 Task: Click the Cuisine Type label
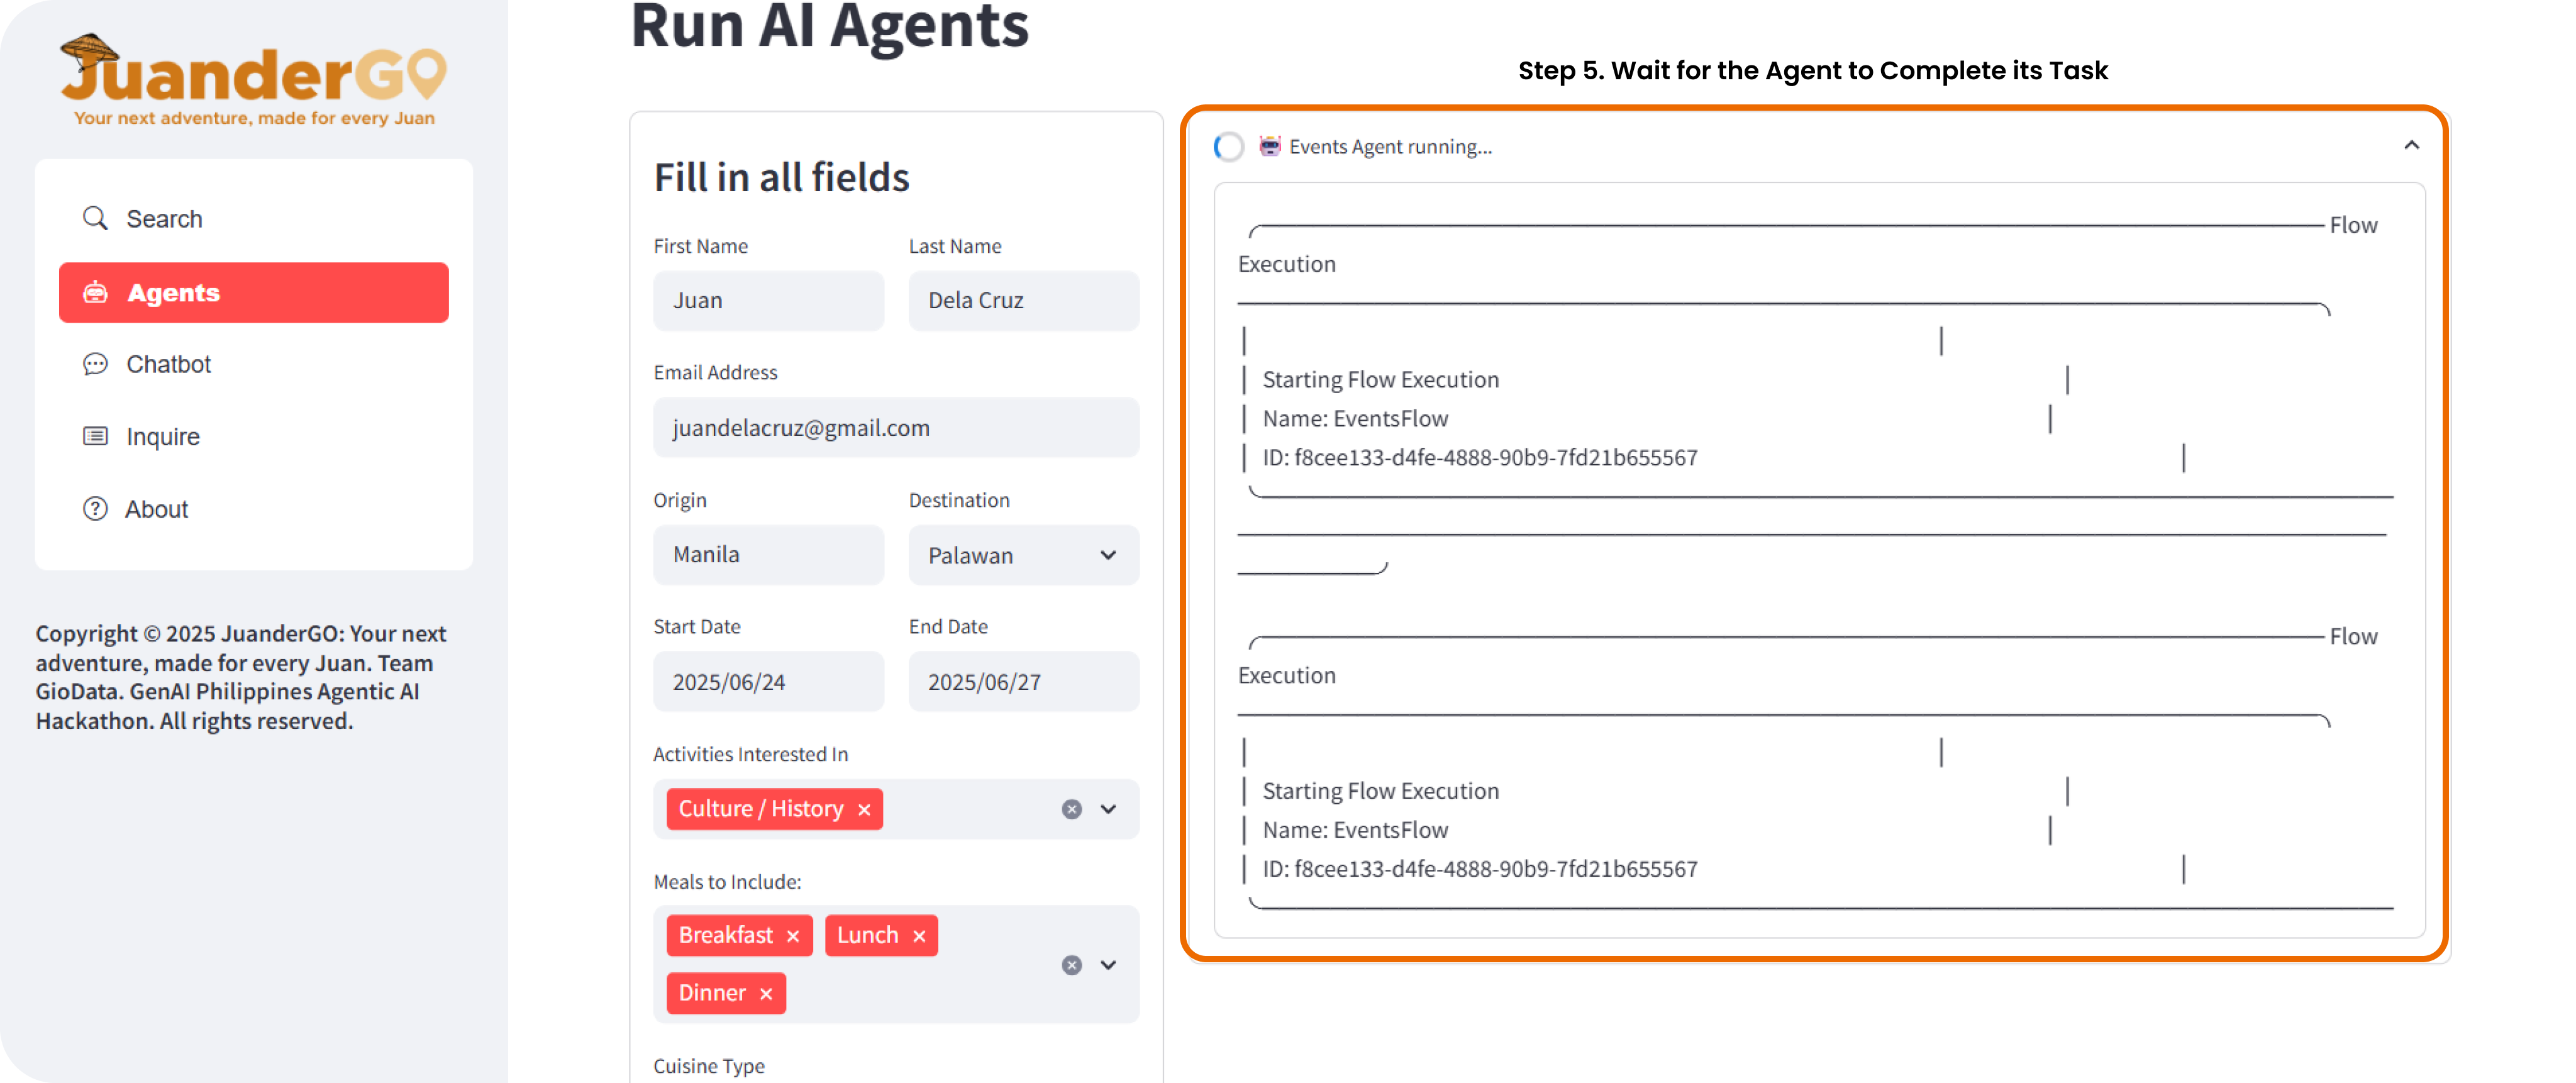[708, 1066]
